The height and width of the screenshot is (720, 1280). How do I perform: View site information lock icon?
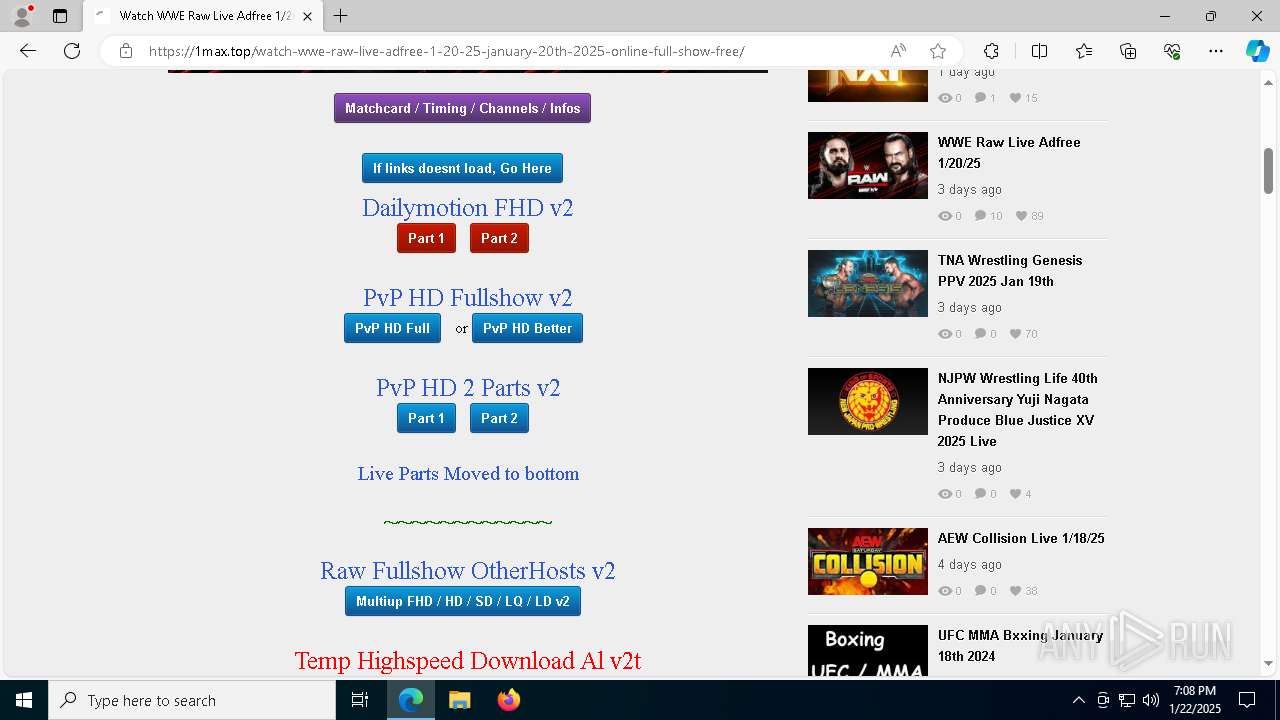[125, 51]
